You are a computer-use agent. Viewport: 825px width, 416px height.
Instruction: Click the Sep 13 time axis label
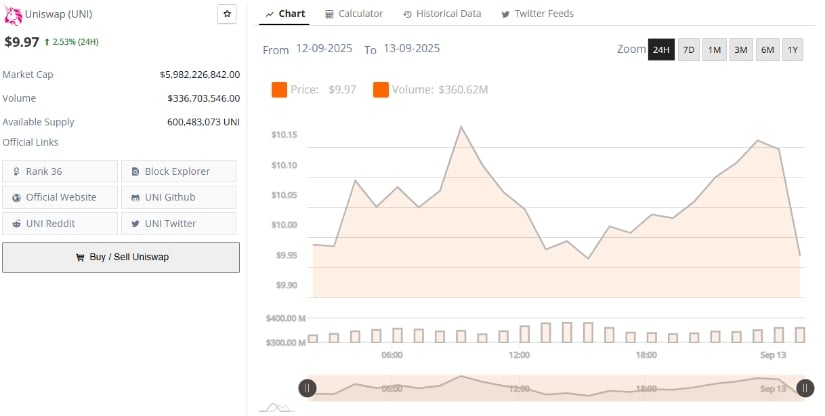(x=773, y=356)
